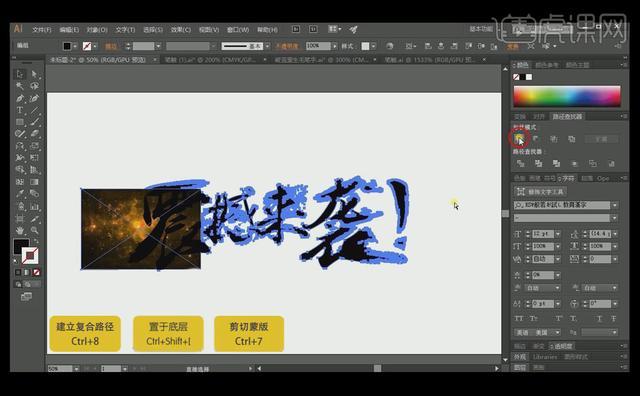Pick a color from the spectrum bar
This screenshot has height=396, width=640.
coord(567,96)
